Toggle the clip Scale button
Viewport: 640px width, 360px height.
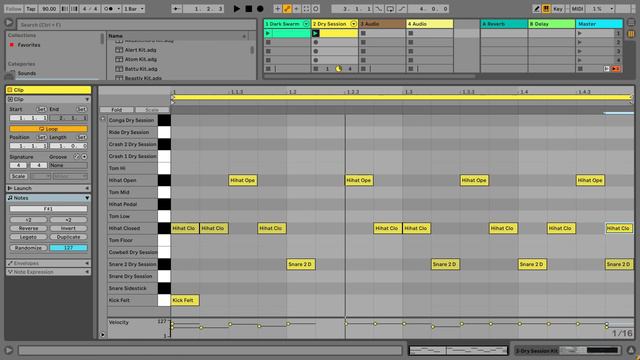tap(18, 176)
